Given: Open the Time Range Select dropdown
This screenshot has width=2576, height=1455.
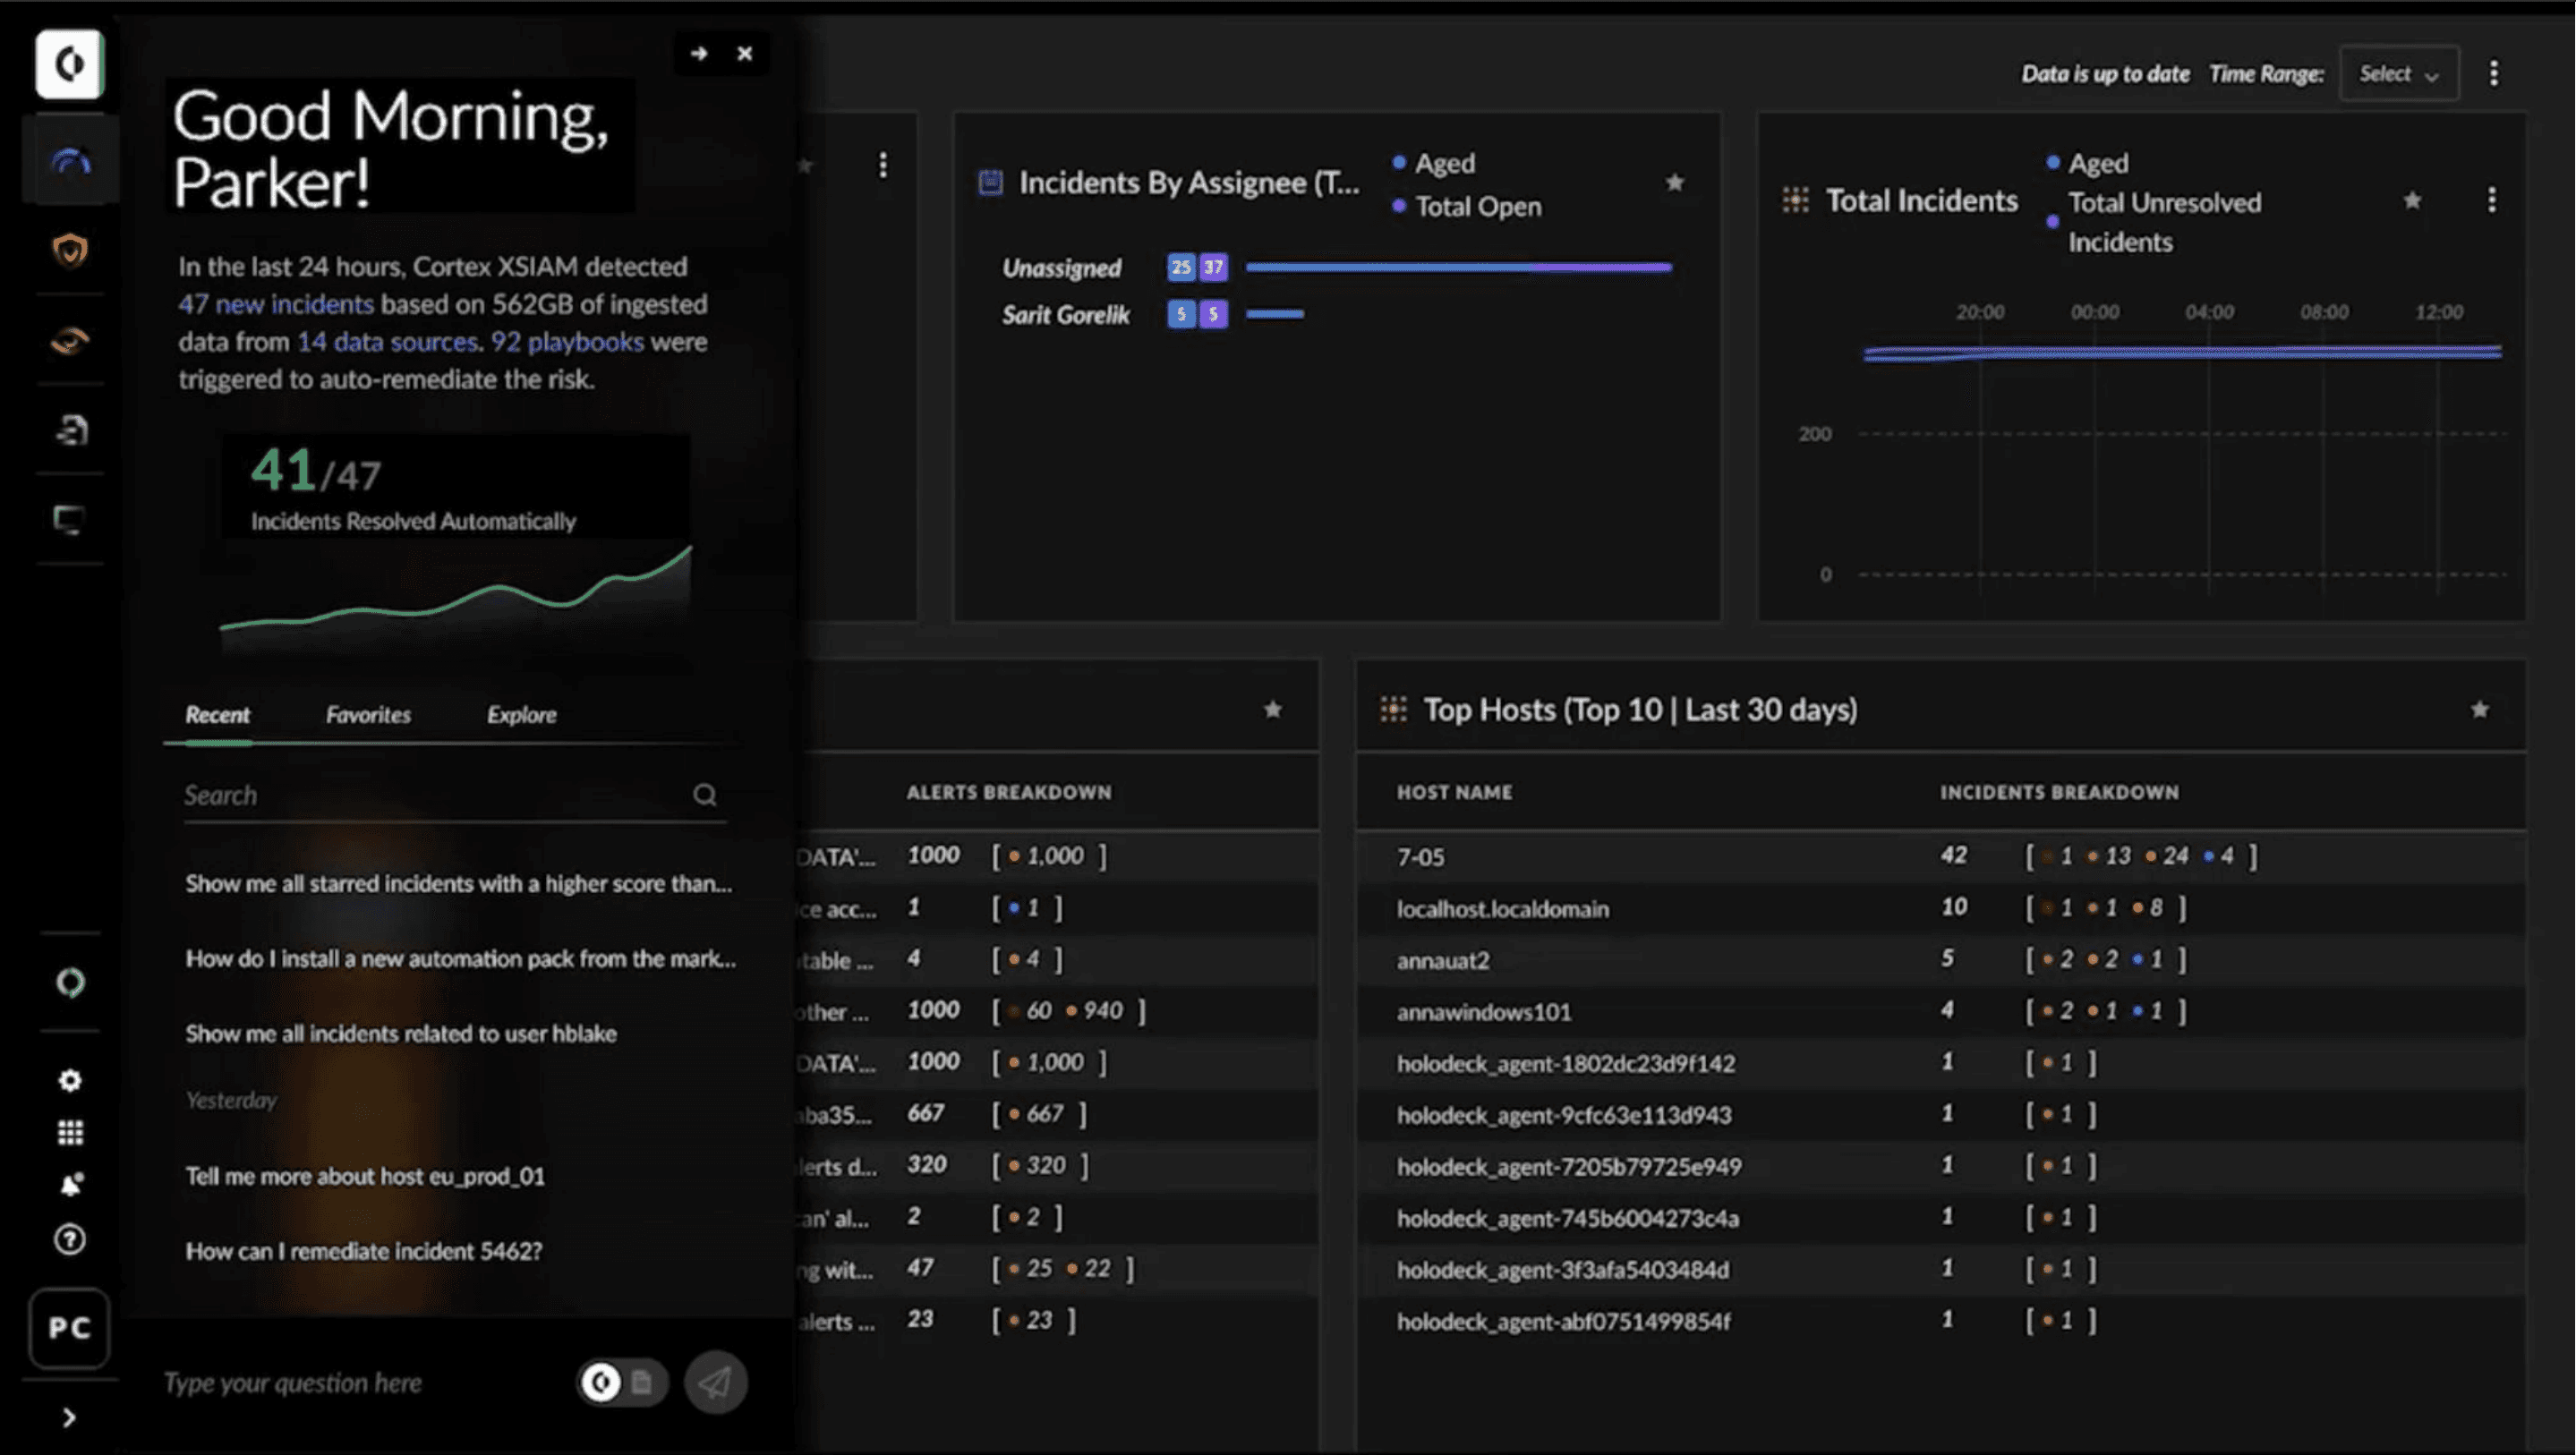Looking at the screenshot, I should [x=2398, y=73].
